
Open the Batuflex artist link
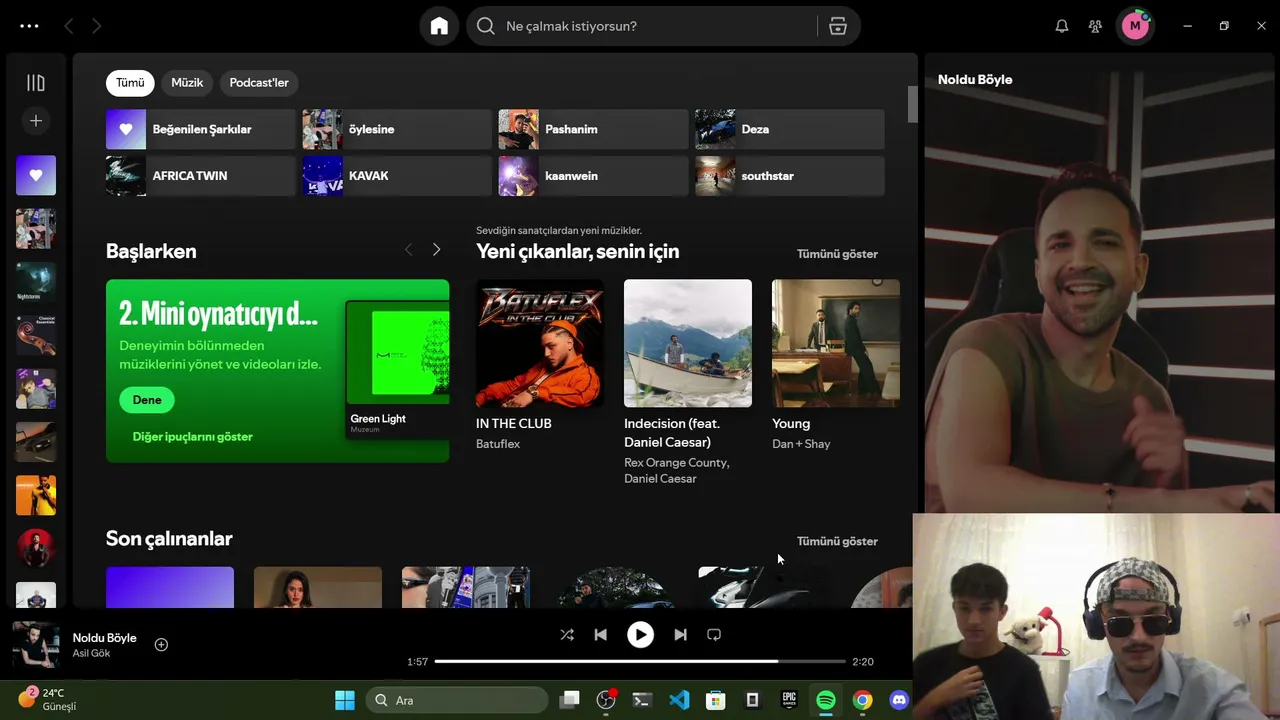[x=498, y=444]
